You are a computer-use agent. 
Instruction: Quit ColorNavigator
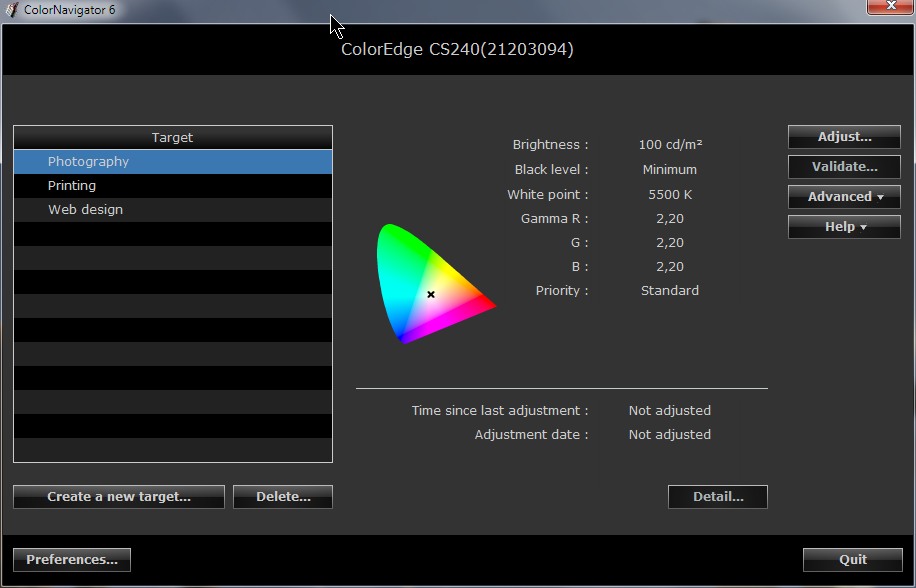pyautogui.click(x=853, y=559)
